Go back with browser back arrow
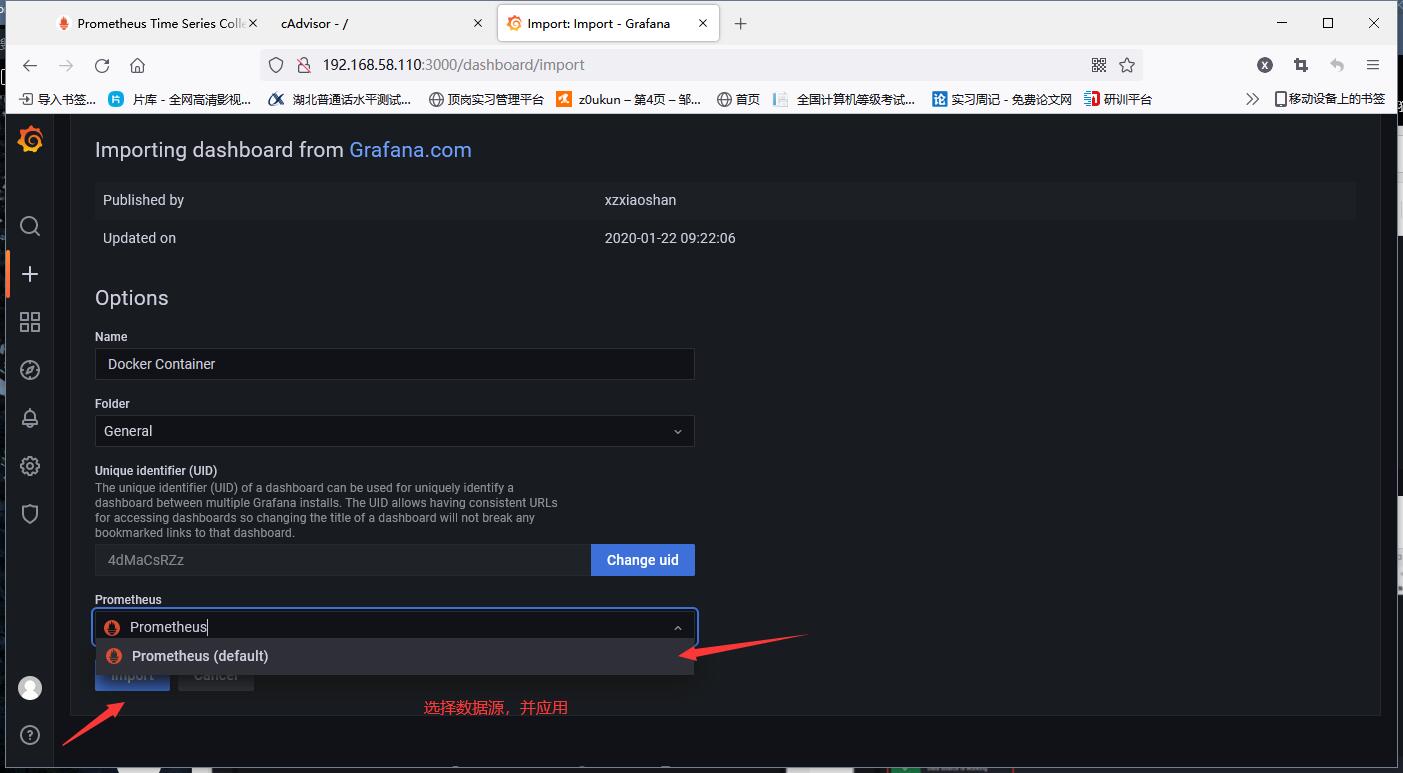The image size is (1403, 773). click(30, 65)
